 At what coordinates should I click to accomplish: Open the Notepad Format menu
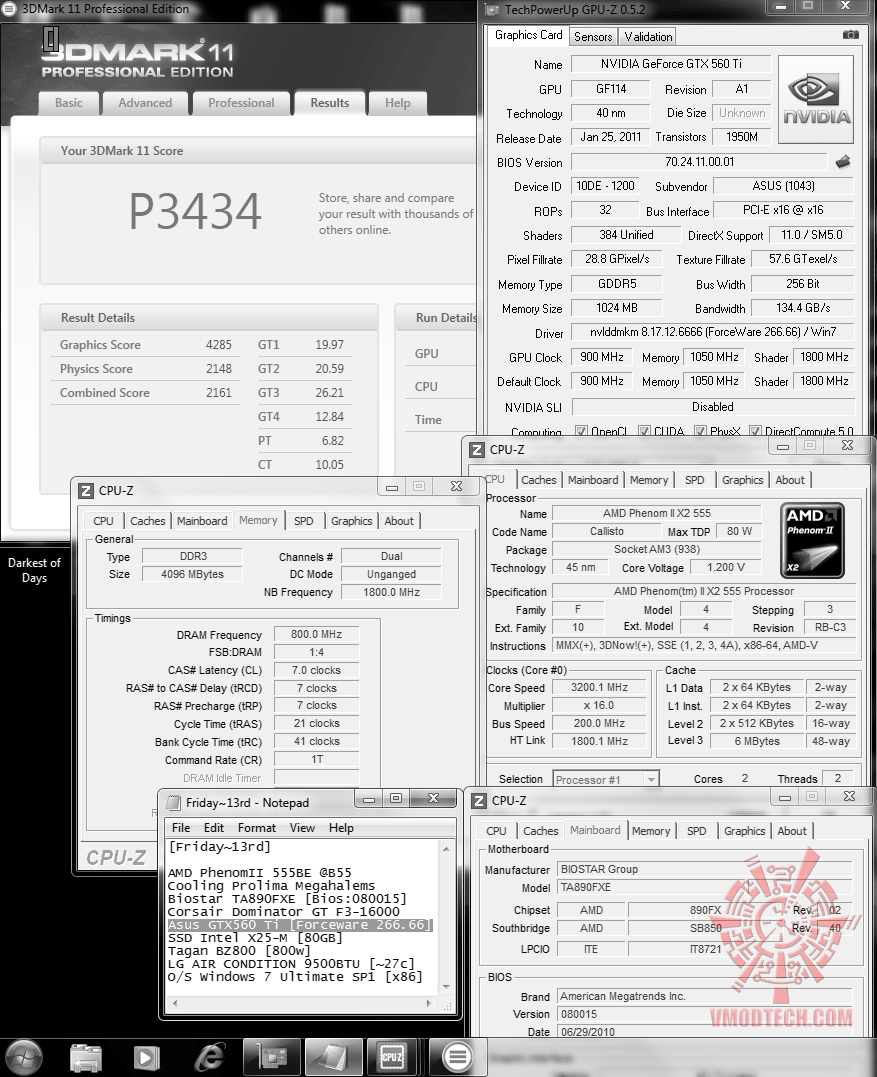(x=257, y=828)
